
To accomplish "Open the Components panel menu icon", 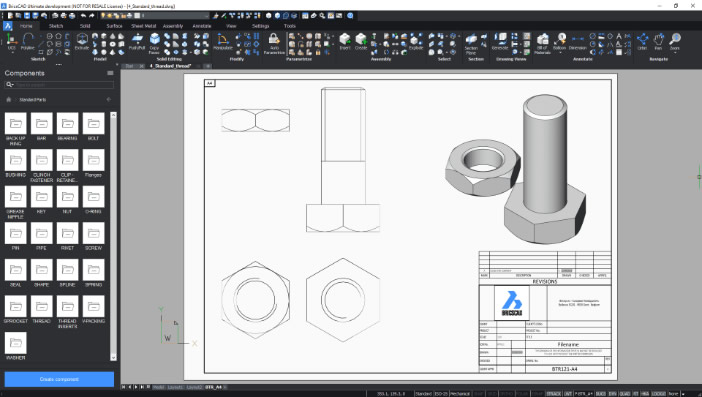I will click(110, 73).
